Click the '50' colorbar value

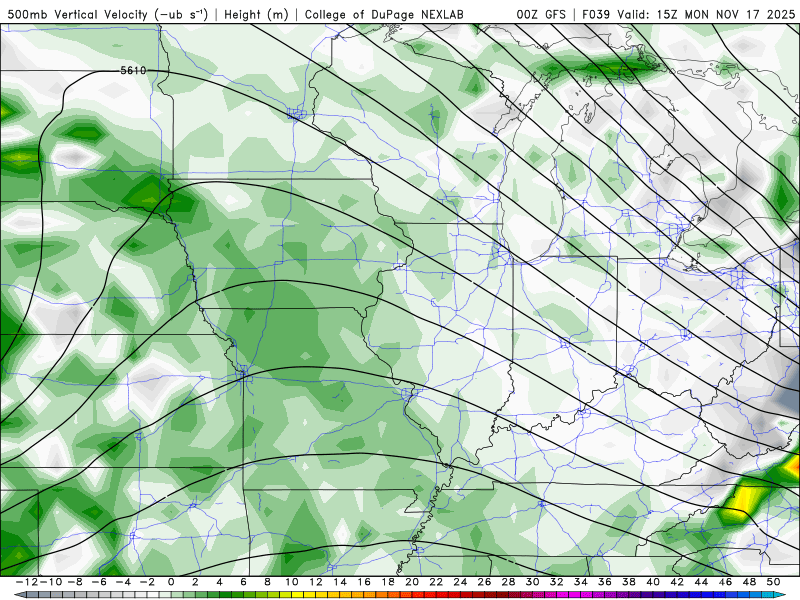tap(773, 582)
